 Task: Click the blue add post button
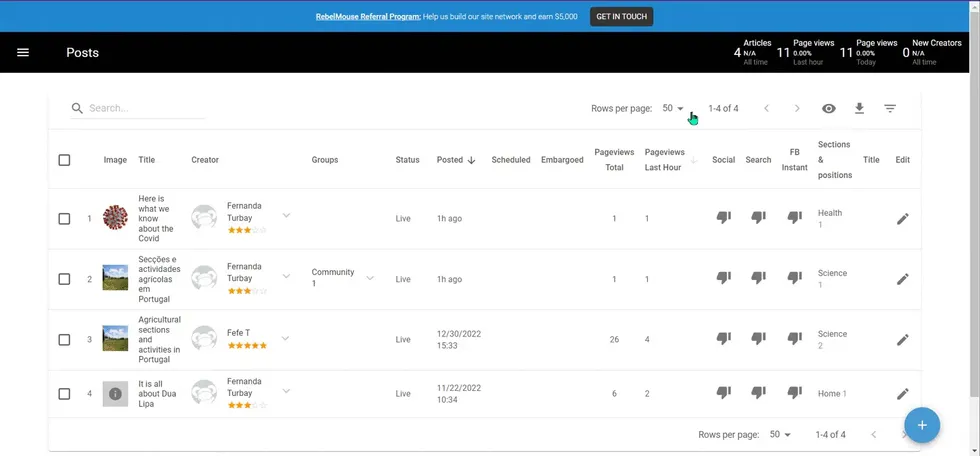921,425
